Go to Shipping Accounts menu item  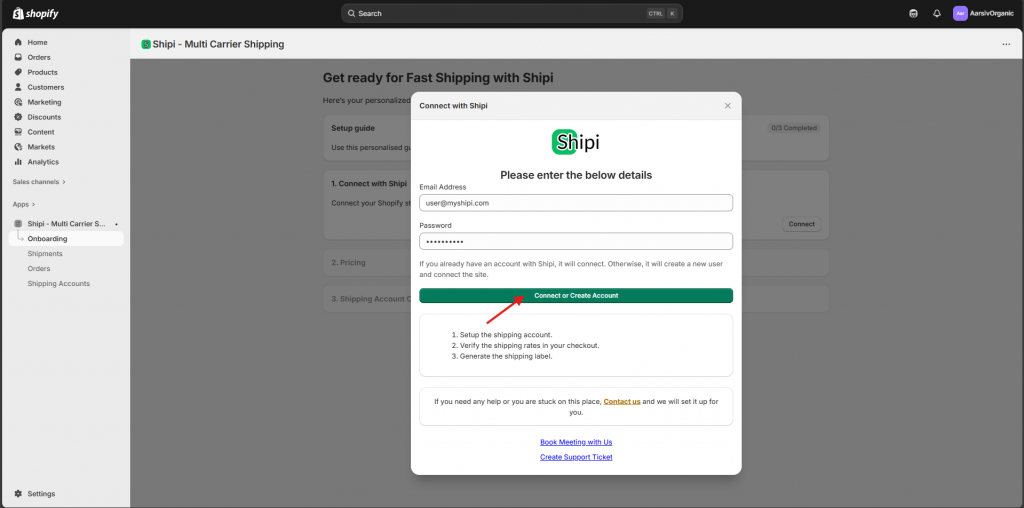(x=58, y=284)
